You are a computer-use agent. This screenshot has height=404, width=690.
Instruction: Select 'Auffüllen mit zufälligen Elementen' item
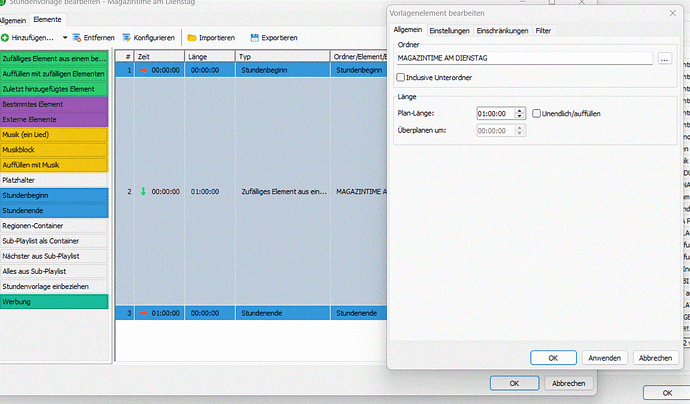click(54, 74)
